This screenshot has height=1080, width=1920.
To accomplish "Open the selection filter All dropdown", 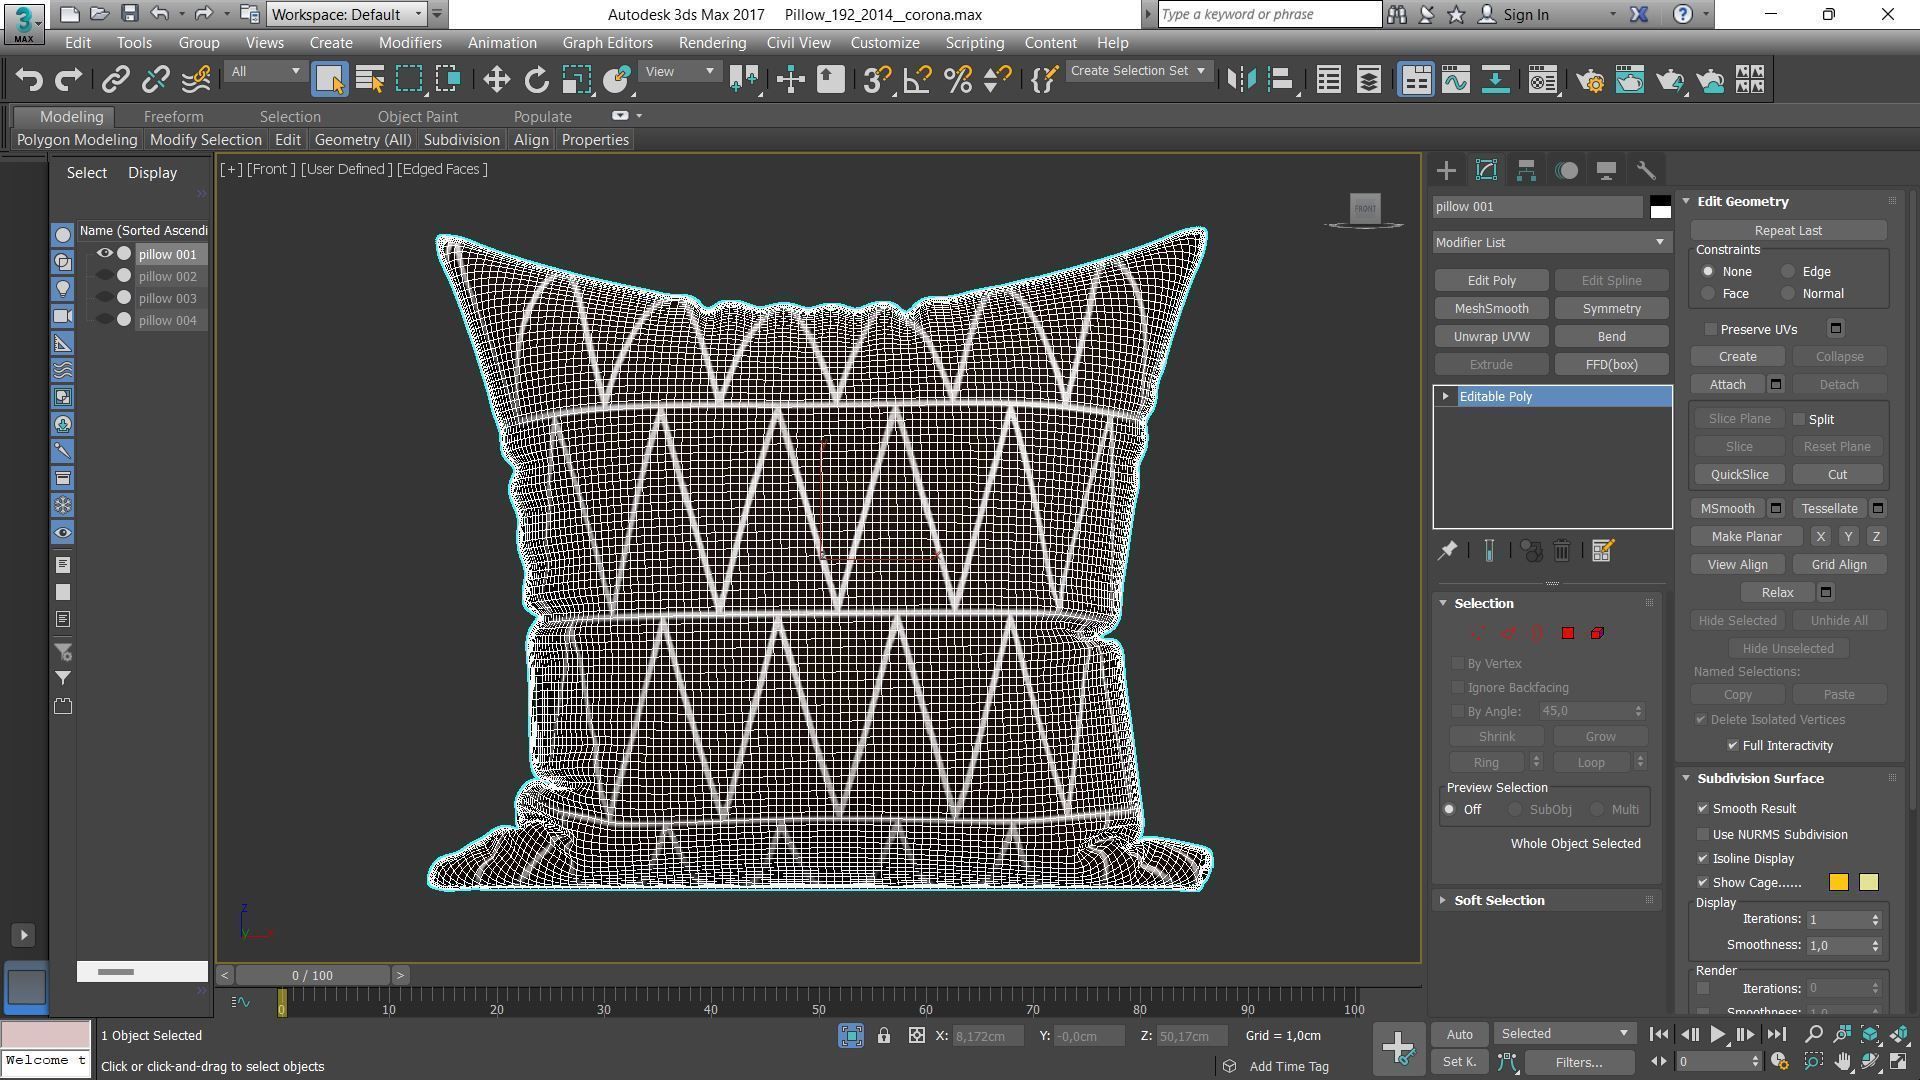I will click(x=264, y=72).
